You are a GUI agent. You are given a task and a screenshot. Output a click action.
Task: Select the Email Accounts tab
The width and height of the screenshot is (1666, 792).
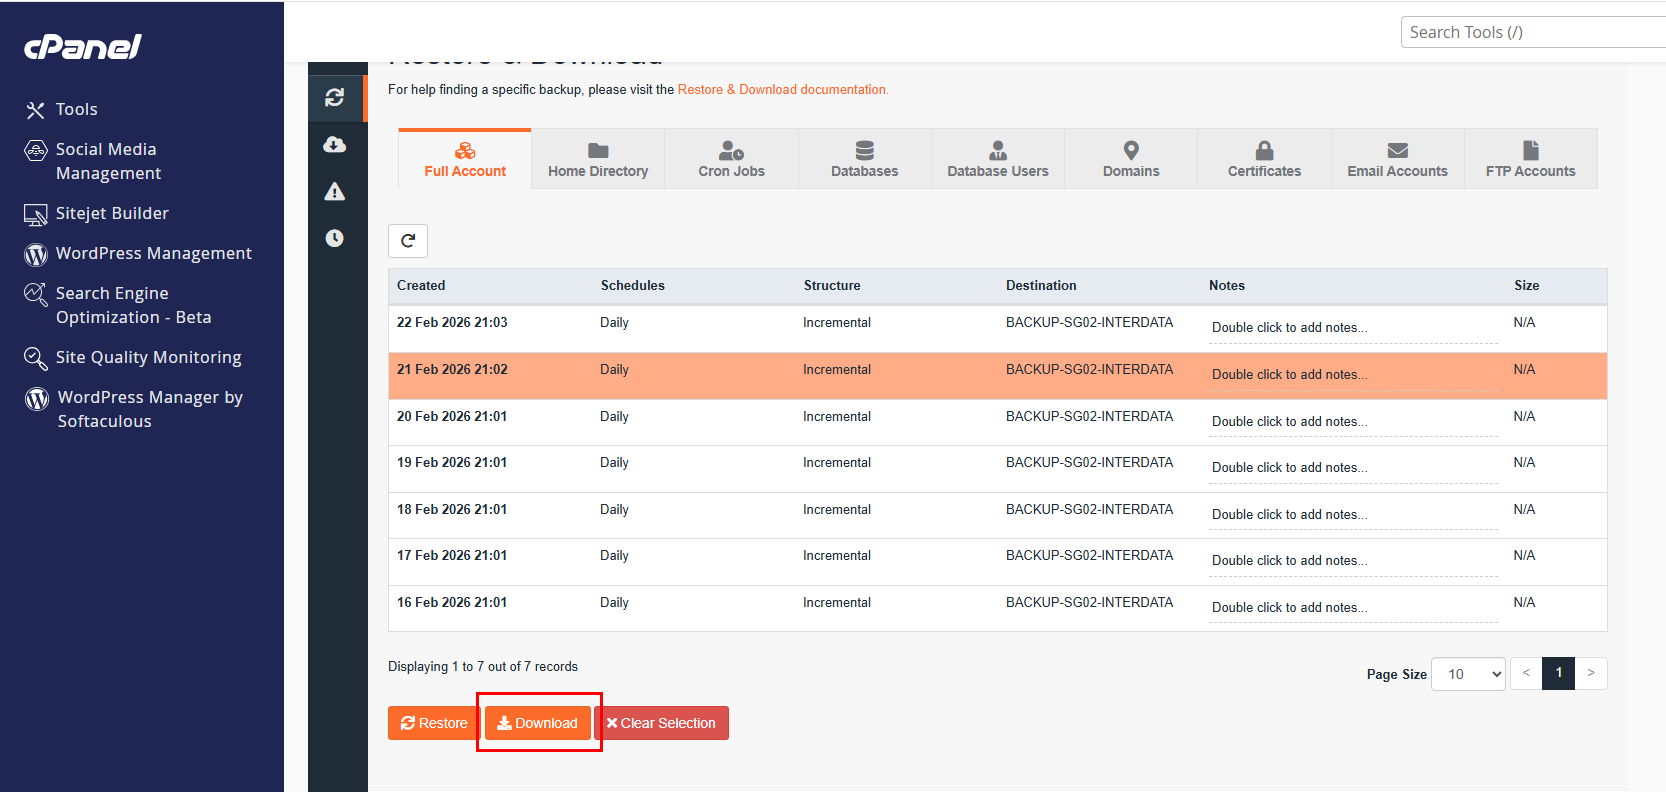(x=1397, y=159)
